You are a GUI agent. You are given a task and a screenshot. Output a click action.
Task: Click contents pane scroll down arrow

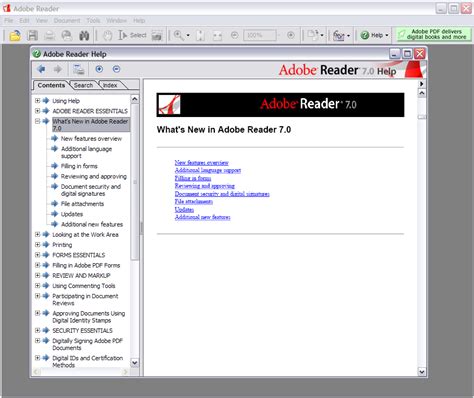135,363
